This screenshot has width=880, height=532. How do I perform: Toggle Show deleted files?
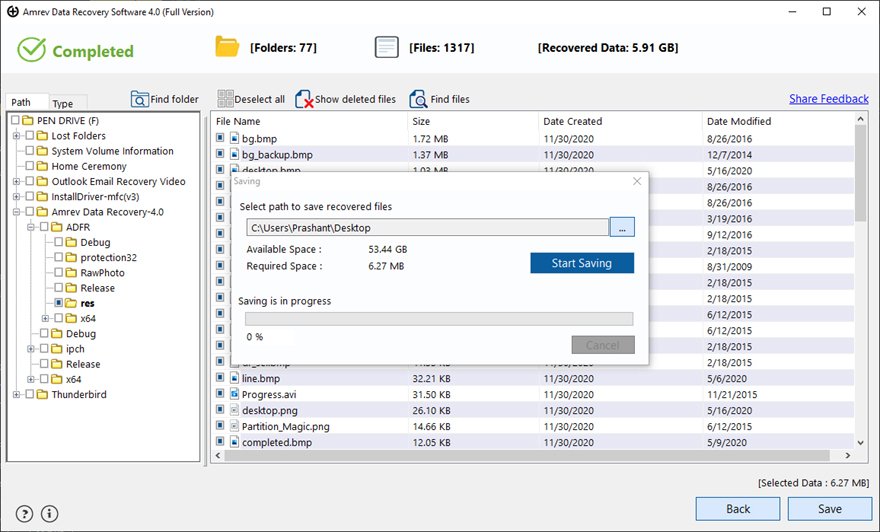346,99
